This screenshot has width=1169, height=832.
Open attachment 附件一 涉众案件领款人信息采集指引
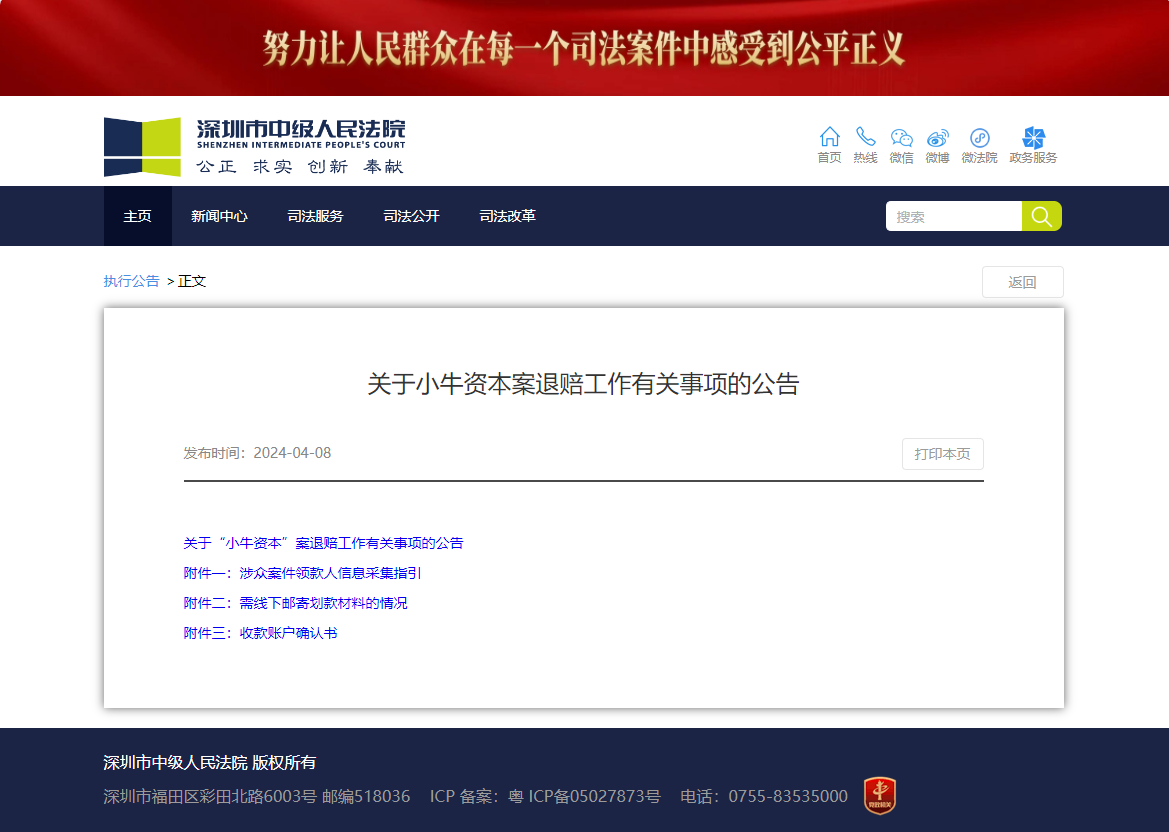pos(302,573)
